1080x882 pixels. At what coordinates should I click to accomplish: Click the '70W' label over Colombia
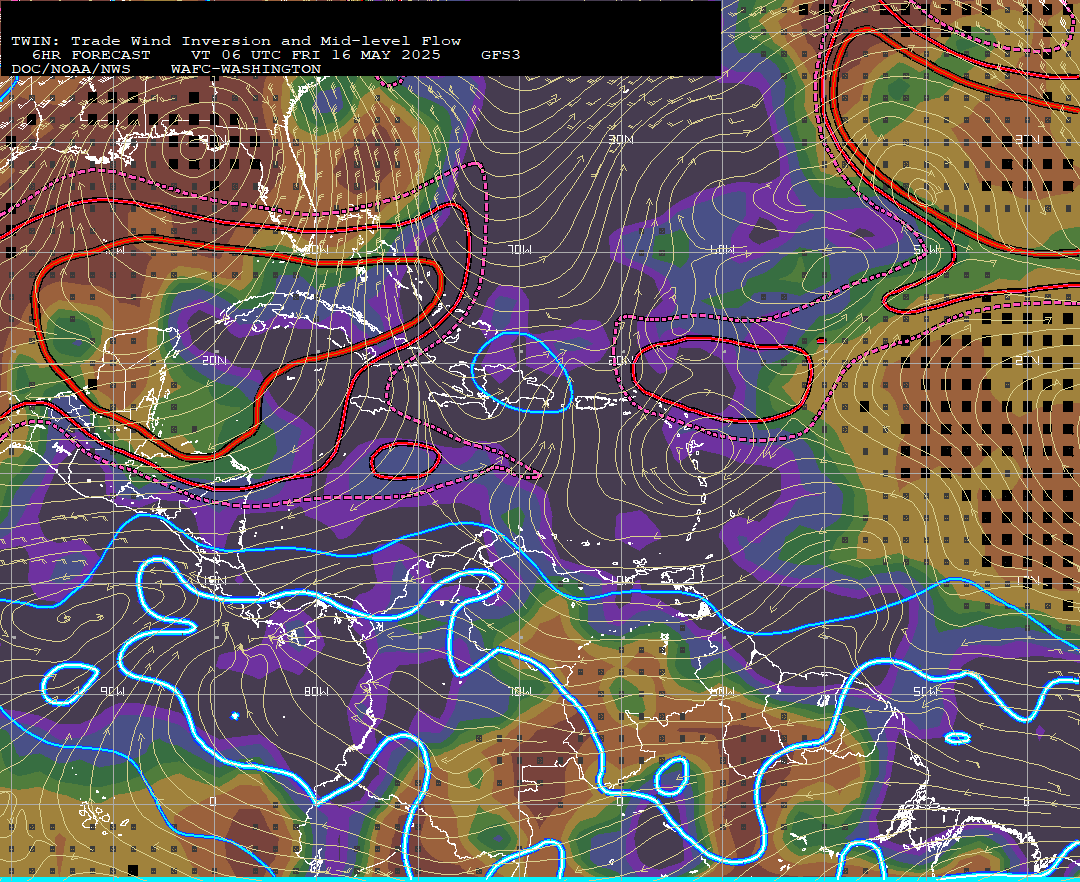pyautogui.click(x=520, y=691)
